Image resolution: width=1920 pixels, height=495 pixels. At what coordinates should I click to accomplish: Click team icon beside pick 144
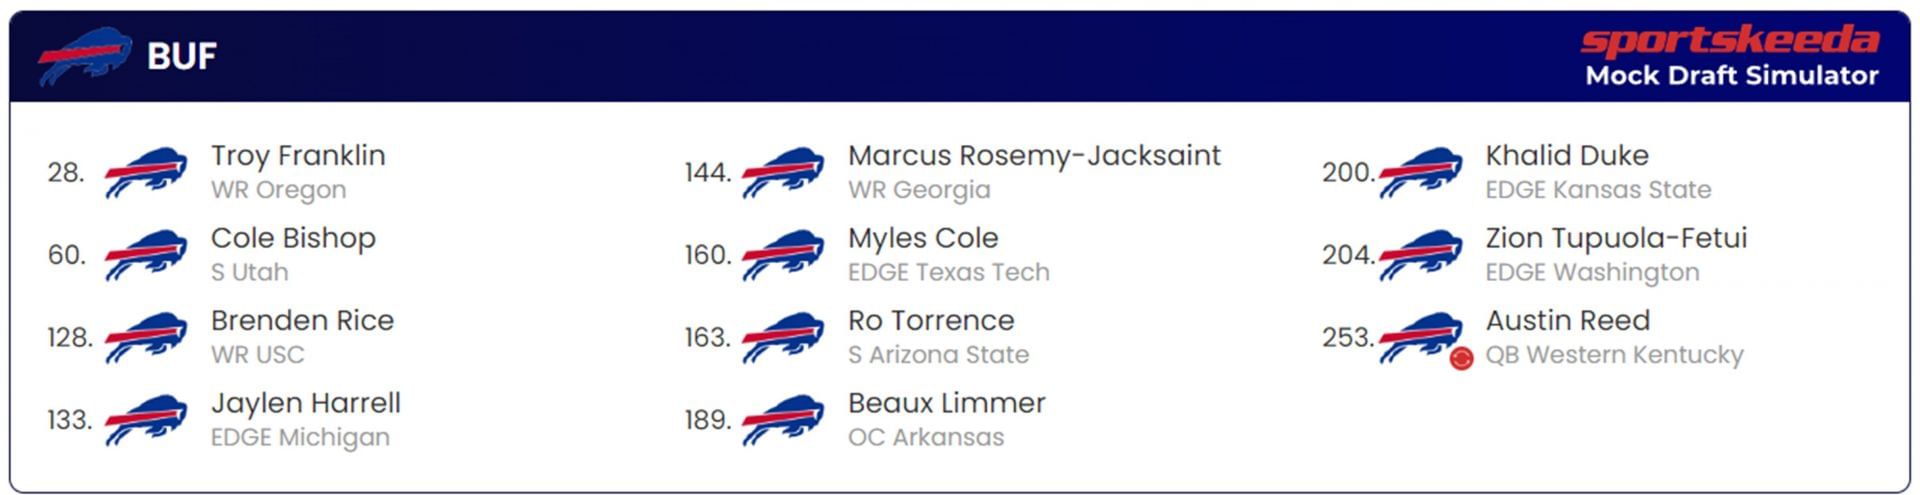783,172
